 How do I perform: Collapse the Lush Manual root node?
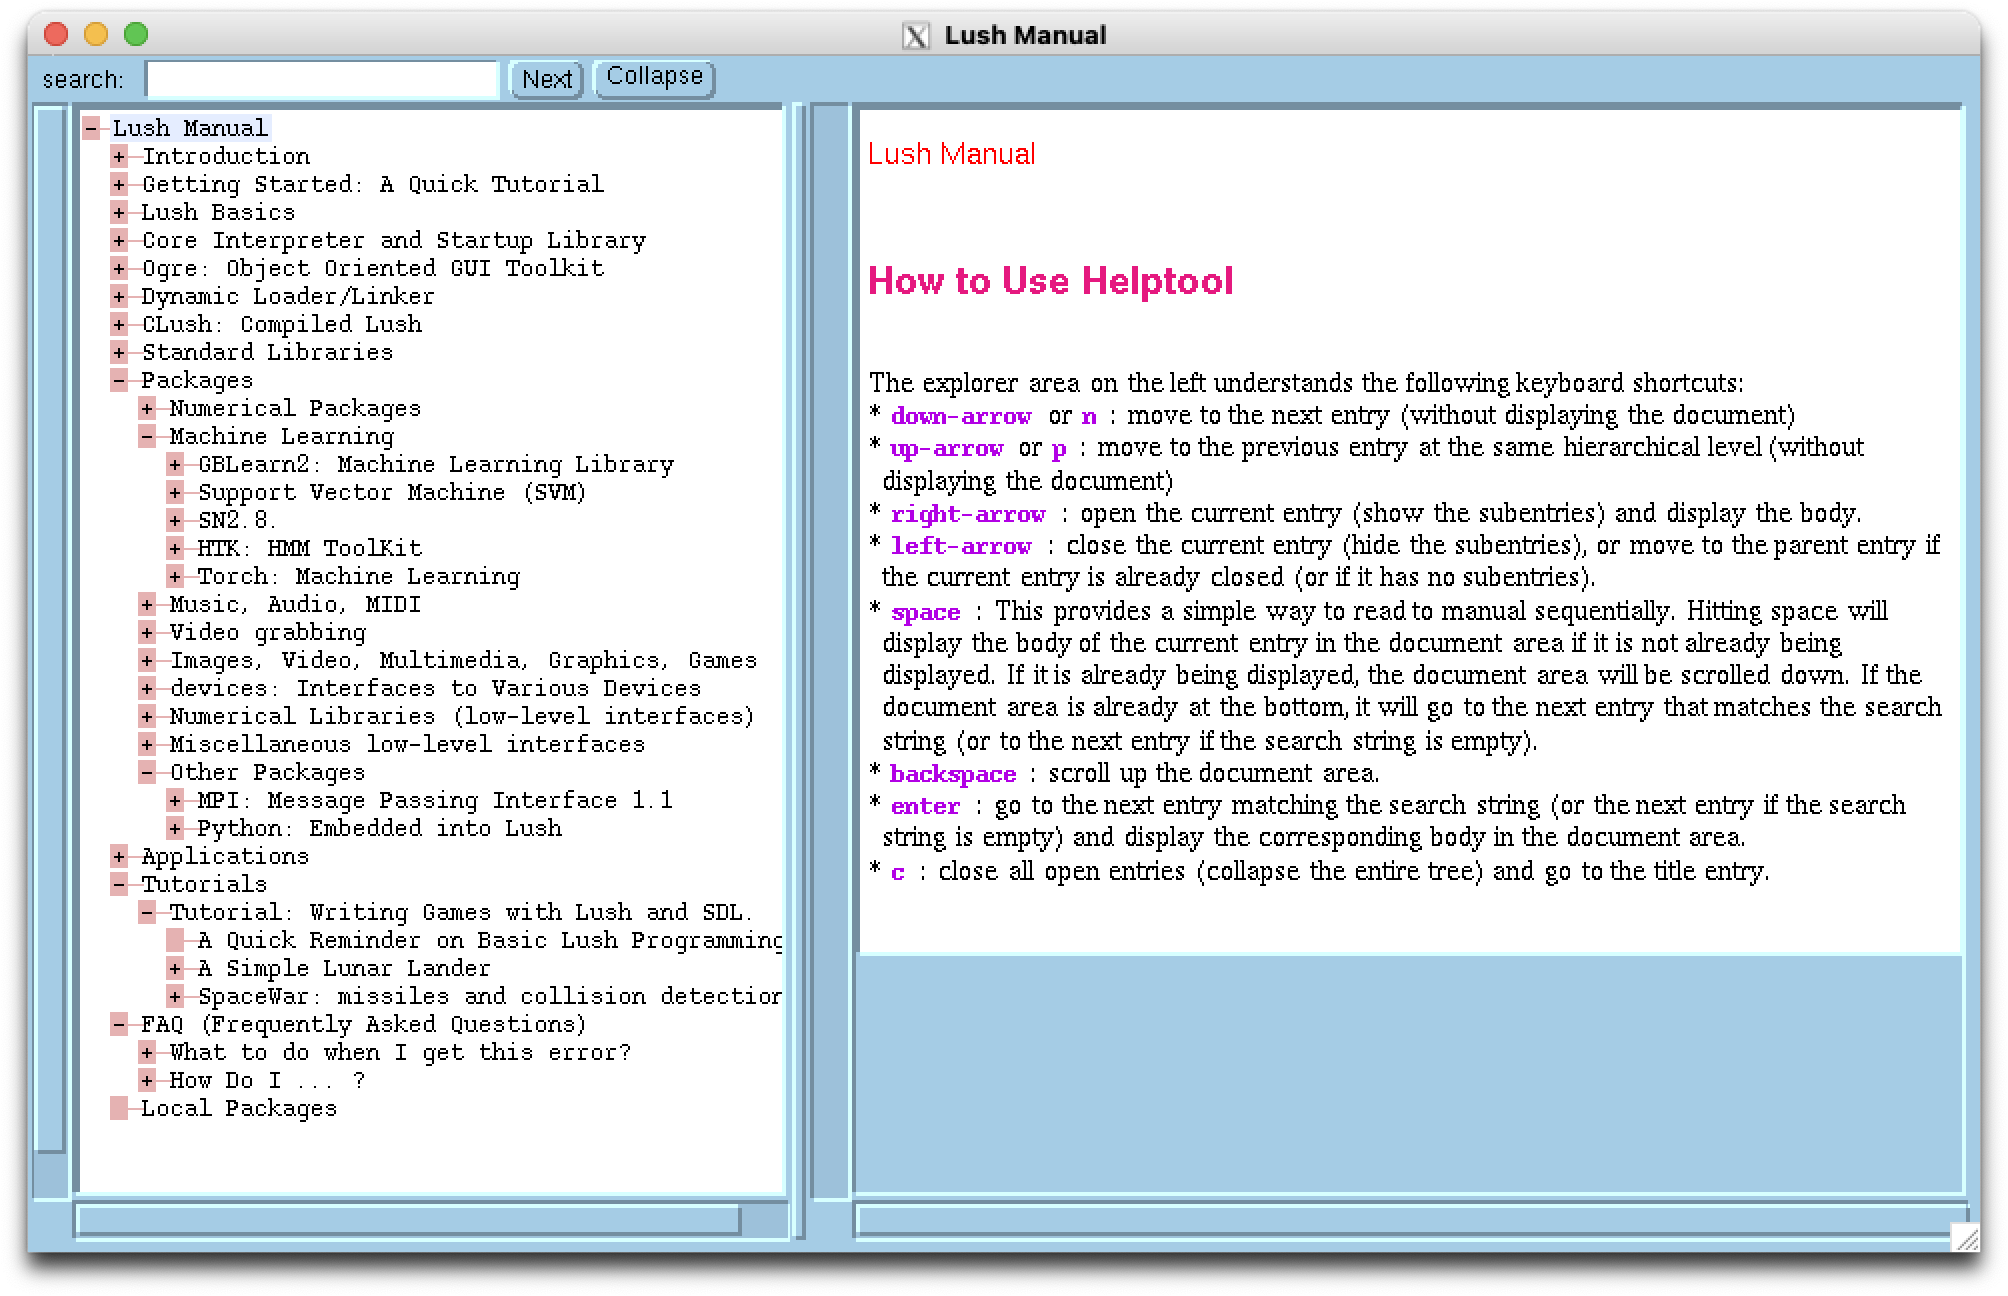tap(91, 128)
